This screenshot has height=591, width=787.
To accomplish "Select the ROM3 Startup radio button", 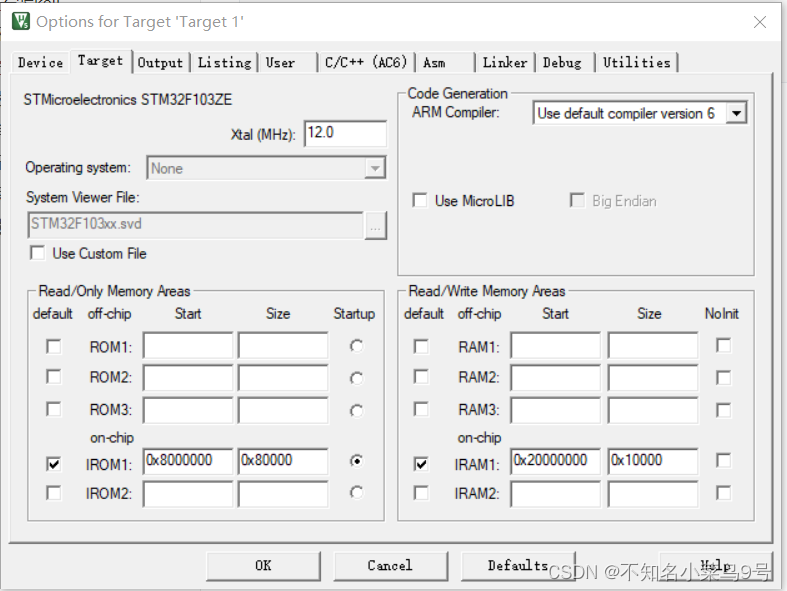I will click(x=356, y=411).
